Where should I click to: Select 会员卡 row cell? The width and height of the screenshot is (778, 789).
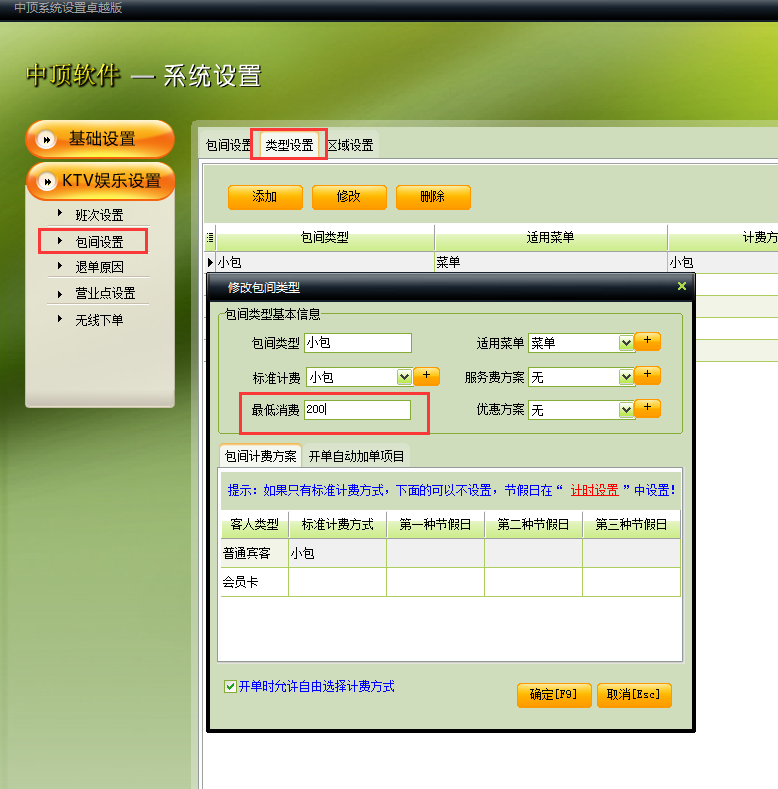point(254,583)
